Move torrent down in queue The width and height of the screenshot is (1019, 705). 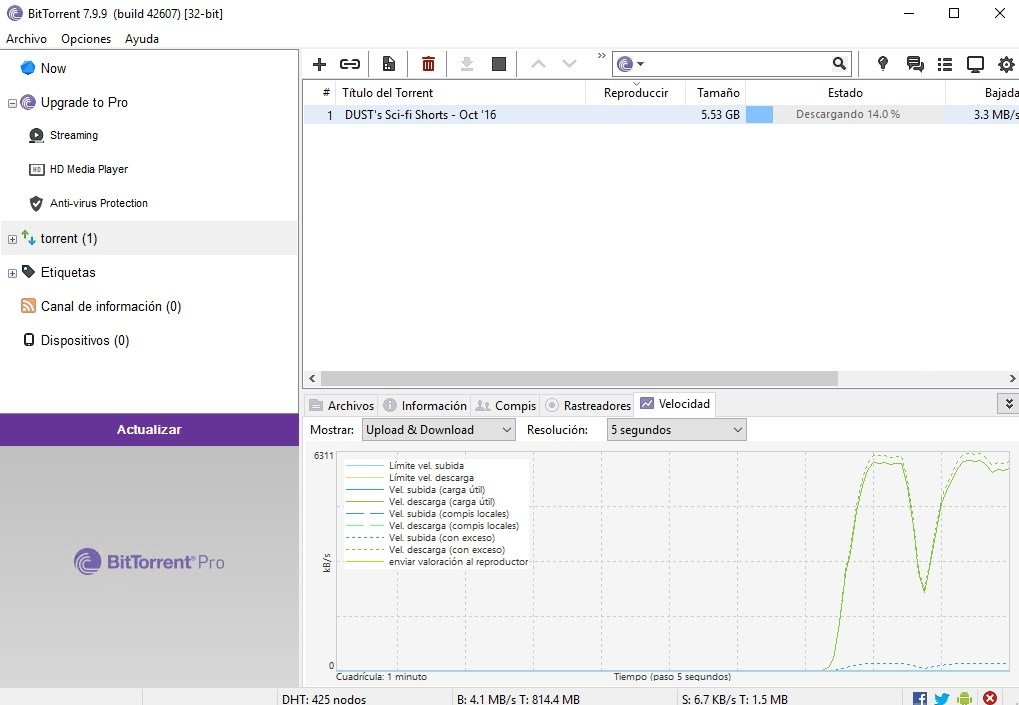[569, 64]
